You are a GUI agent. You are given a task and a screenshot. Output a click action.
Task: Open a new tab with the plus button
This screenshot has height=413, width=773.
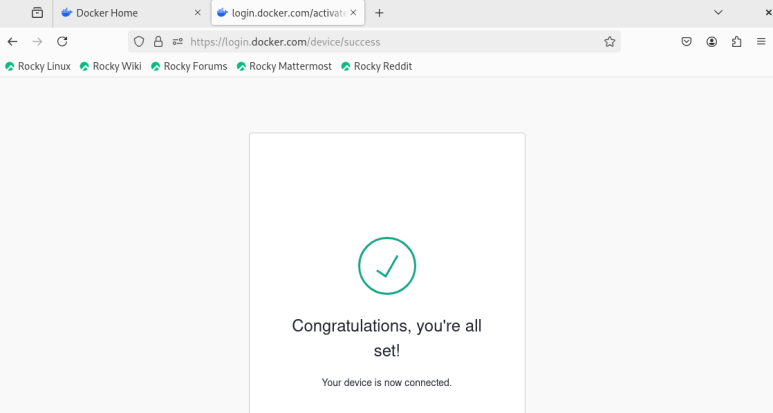[379, 13]
